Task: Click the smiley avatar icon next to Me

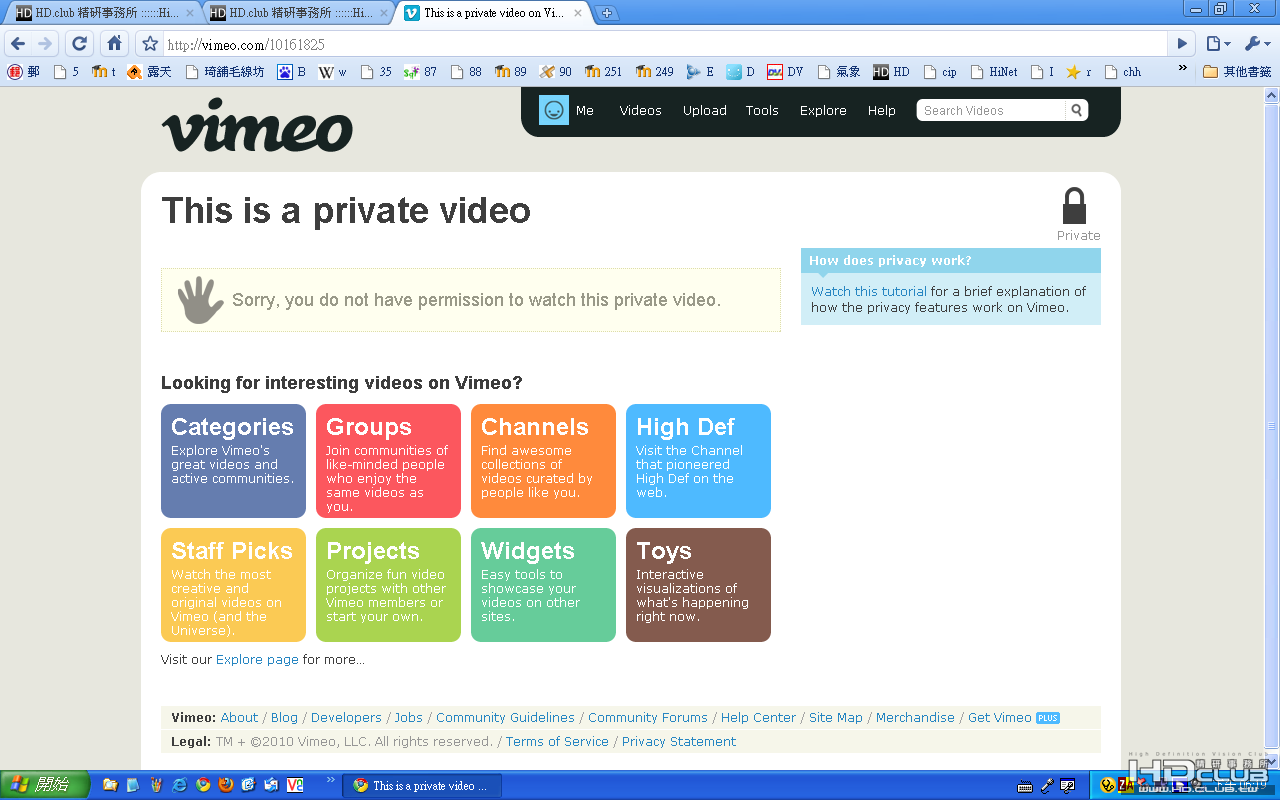Action: pyautogui.click(x=553, y=110)
